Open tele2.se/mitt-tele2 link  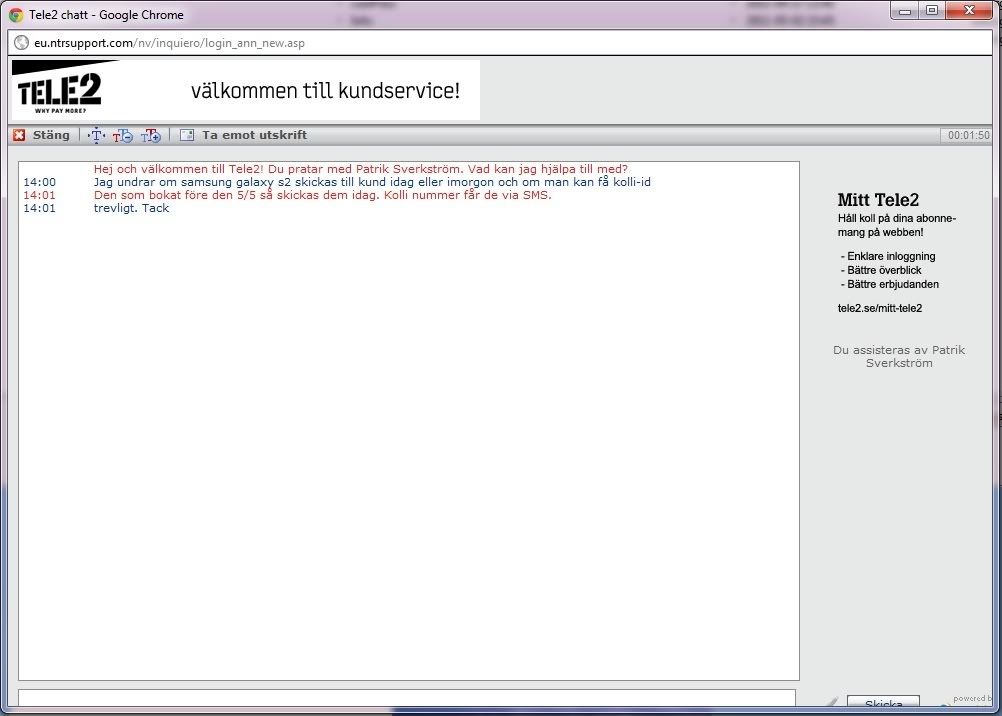coord(879,308)
